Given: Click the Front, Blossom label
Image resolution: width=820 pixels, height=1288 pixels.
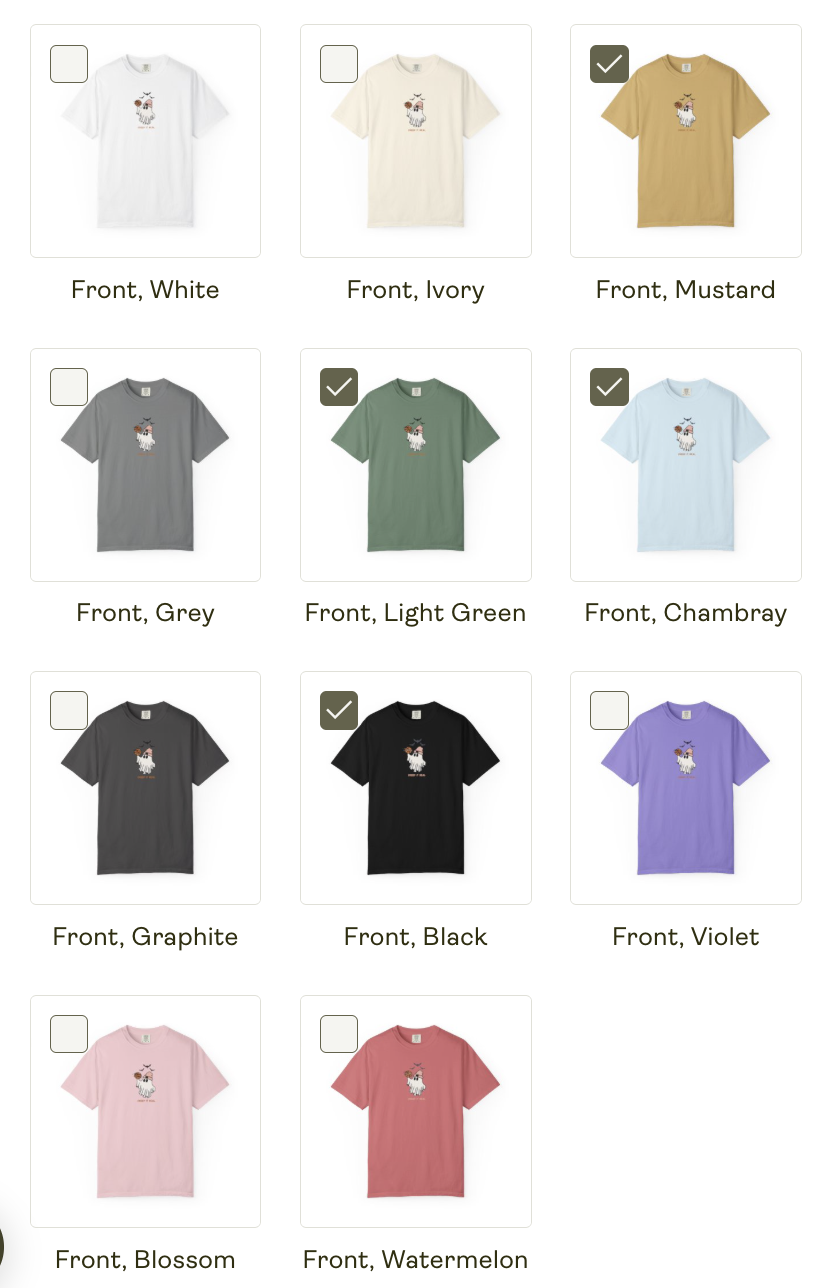Looking at the screenshot, I should click(146, 1260).
